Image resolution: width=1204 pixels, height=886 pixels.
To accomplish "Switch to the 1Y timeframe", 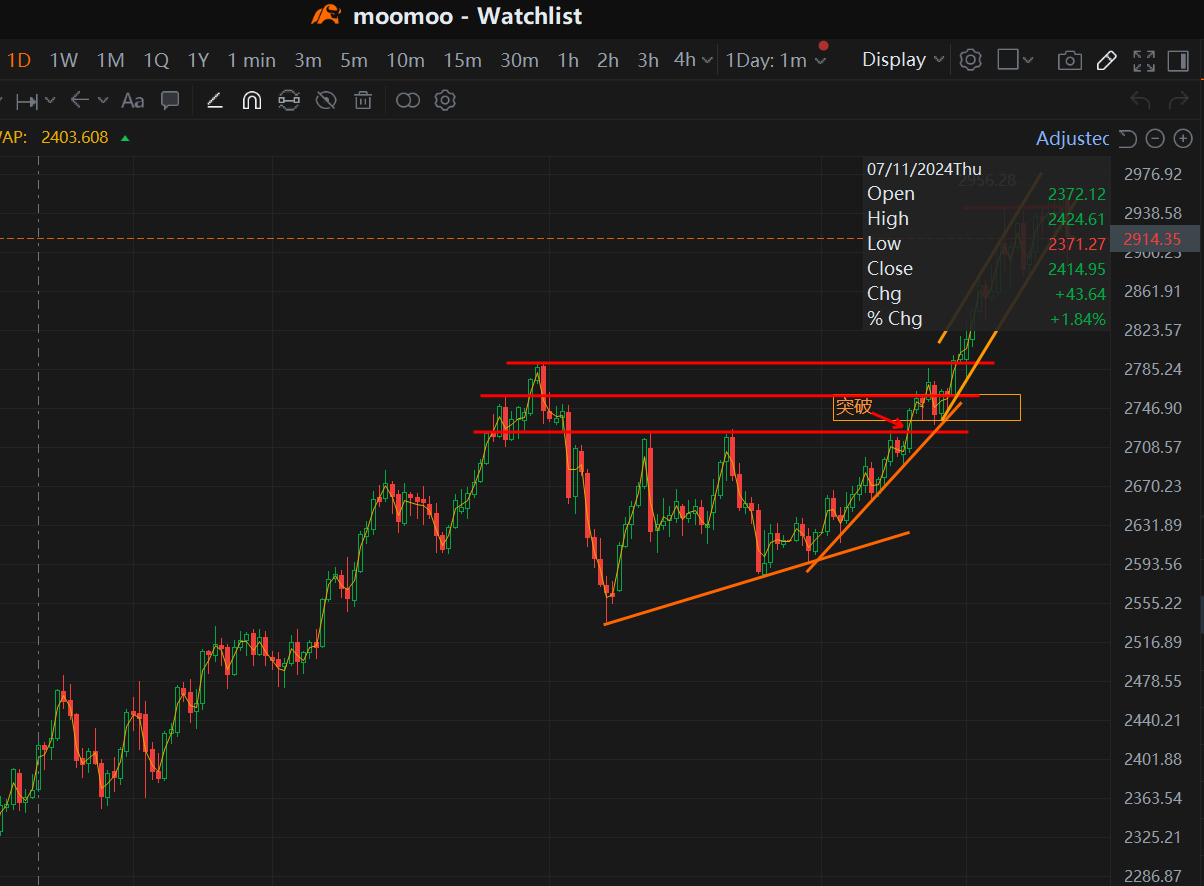I will pyautogui.click(x=198, y=60).
